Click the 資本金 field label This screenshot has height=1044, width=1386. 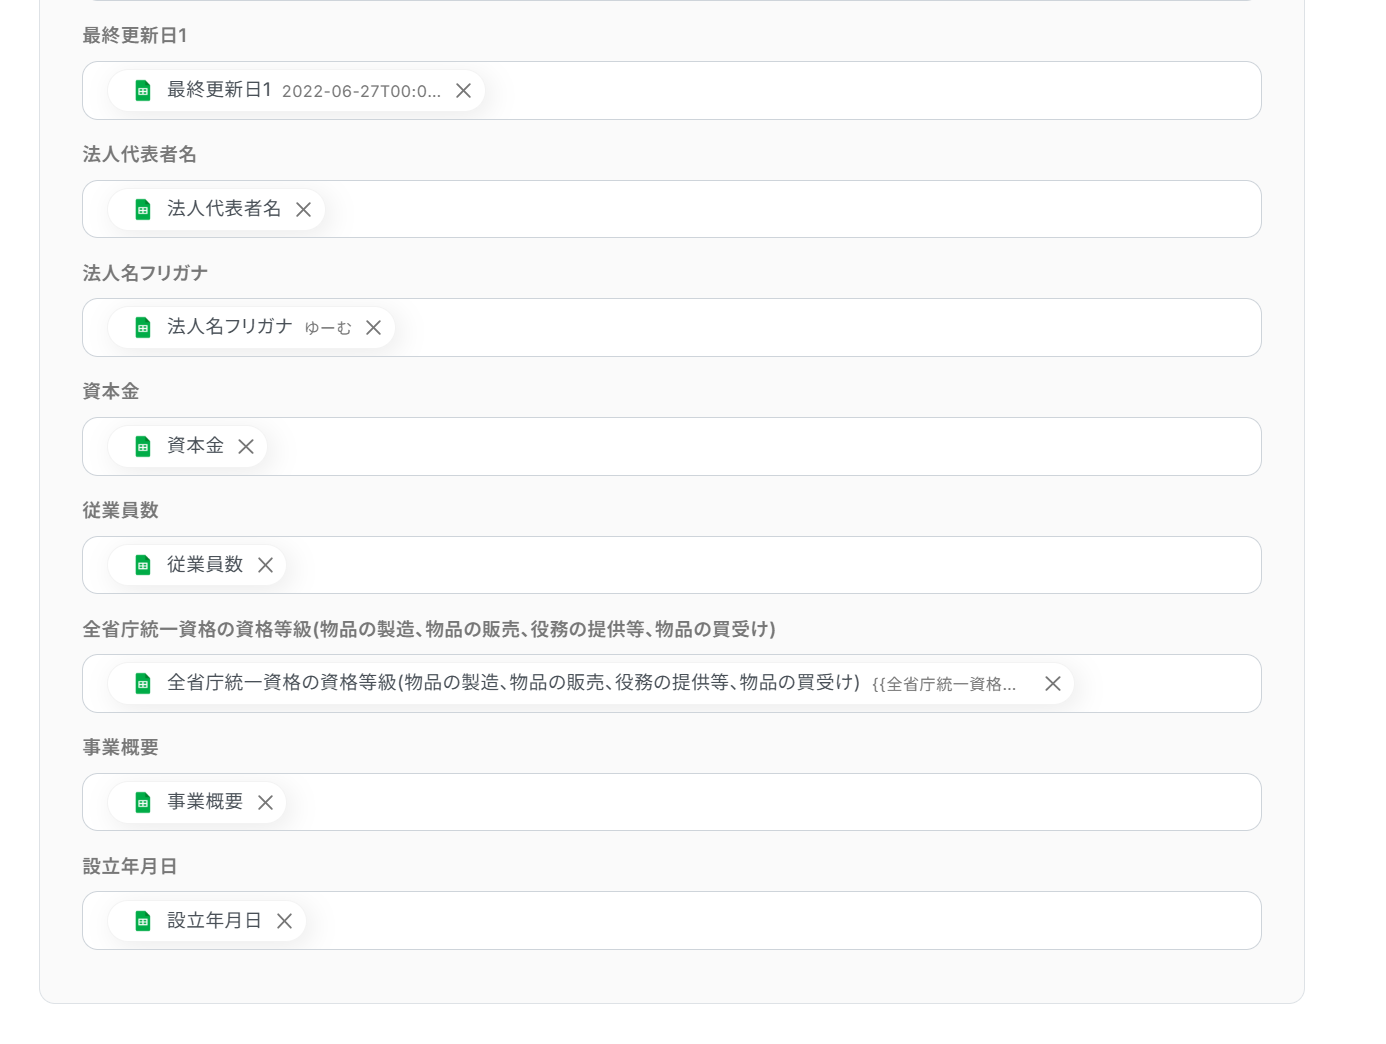point(111,392)
